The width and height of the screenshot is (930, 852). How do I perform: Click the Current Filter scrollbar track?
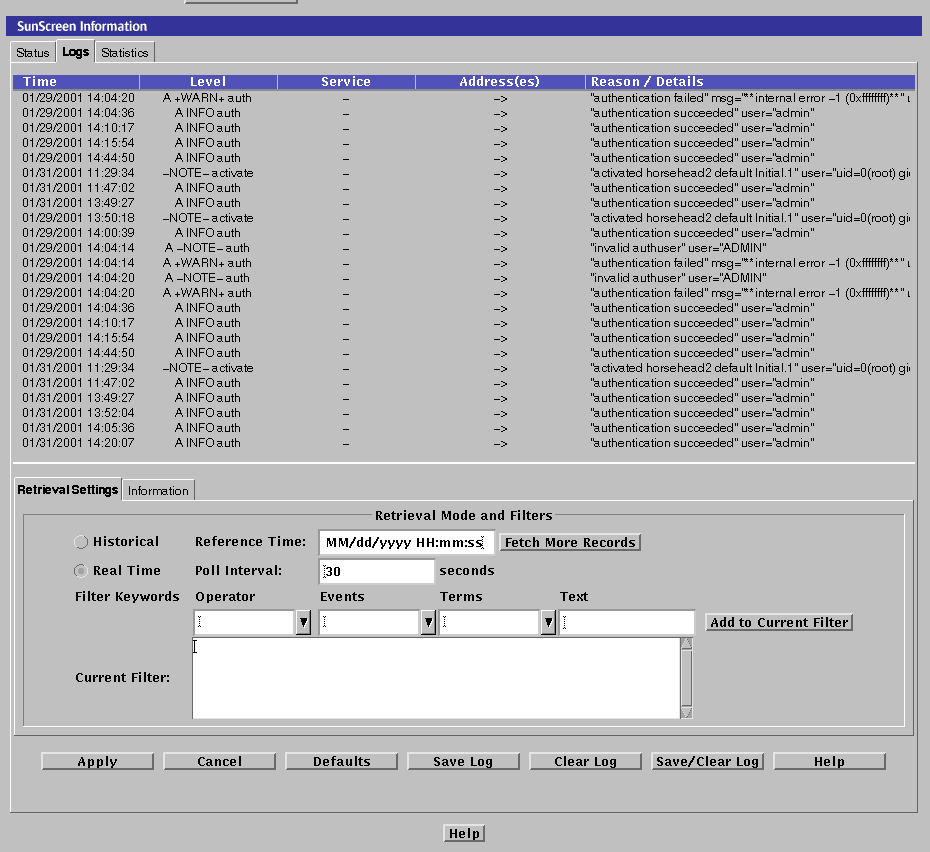pyautogui.click(x=686, y=678)
